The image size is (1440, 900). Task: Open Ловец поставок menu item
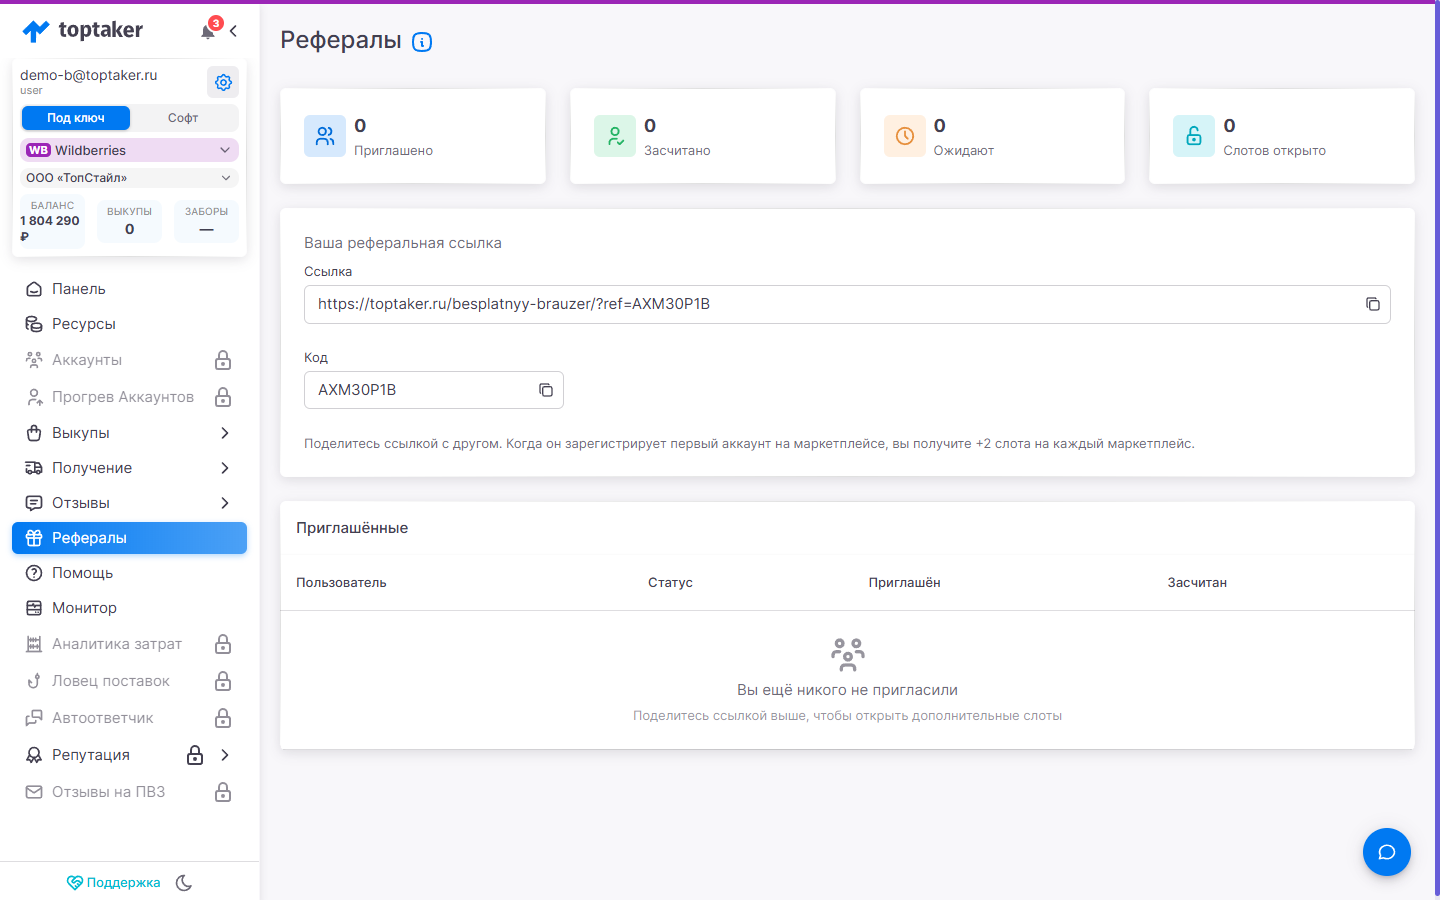pyautogui.click(x=129, y=681)
